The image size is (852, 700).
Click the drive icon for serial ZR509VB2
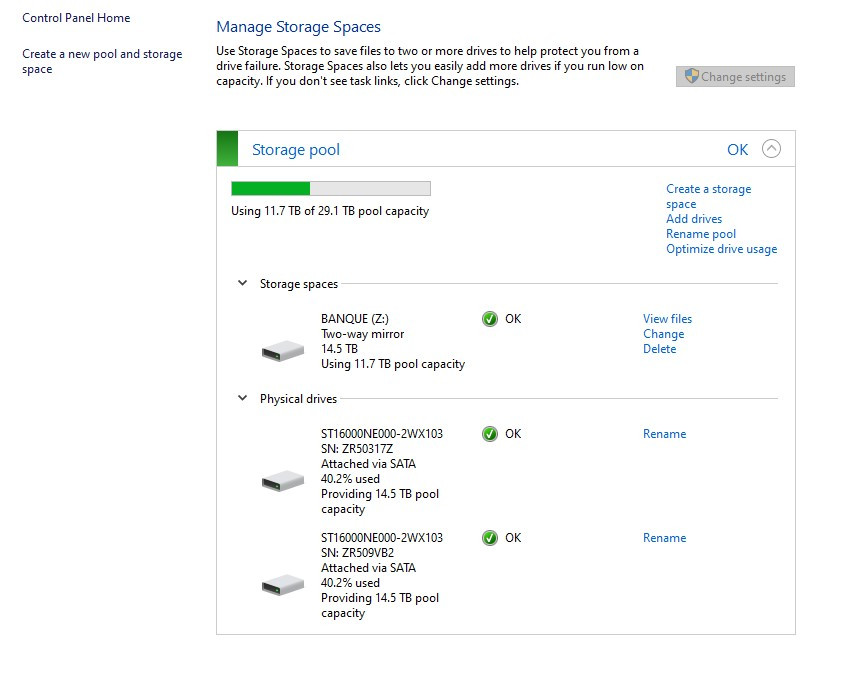(x=283, y=585)
